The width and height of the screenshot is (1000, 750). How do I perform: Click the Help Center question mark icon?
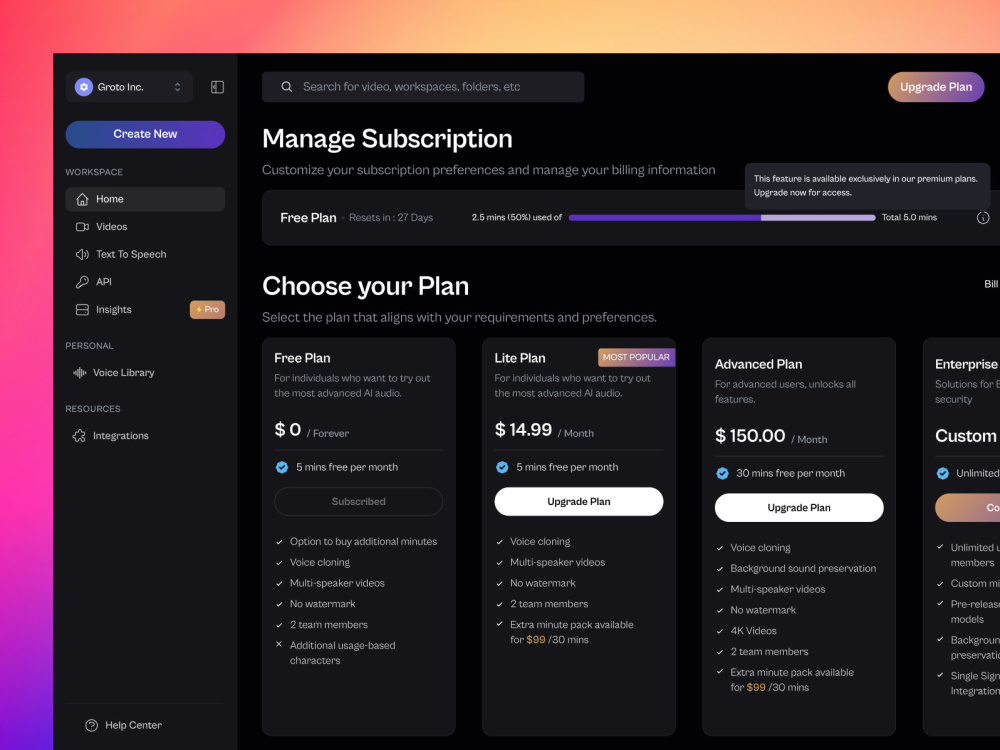tap(92, 725)
